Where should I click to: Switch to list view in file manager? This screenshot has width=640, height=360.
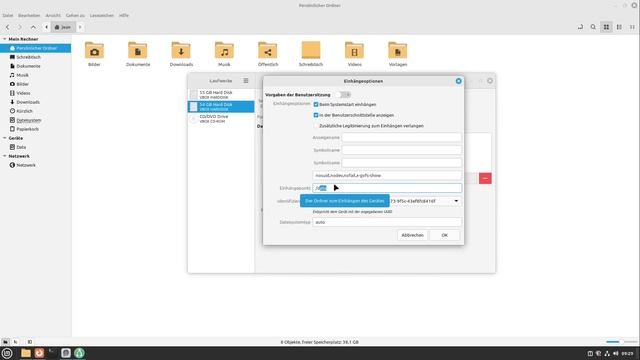[x=619, y=27]
